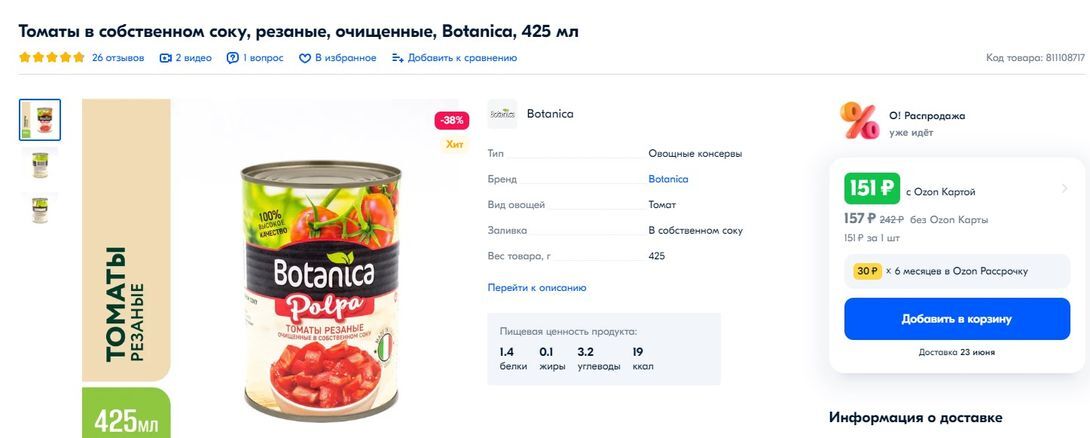Select the third product thumbnail
The image size is (1090, 438).
pyautogui.click(x=40, y=209)
